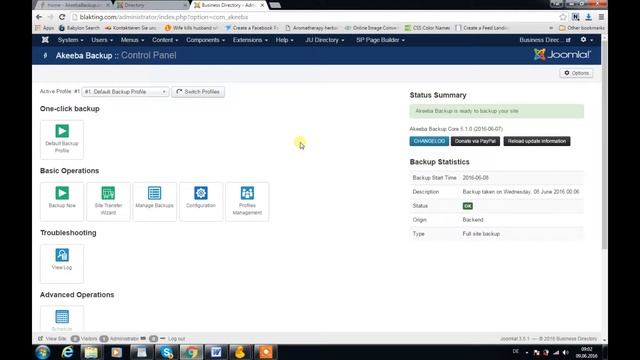The width and height of the screenshot is (640, 360).
Task: Click the browser download extension icon
Action: point(588,17)
